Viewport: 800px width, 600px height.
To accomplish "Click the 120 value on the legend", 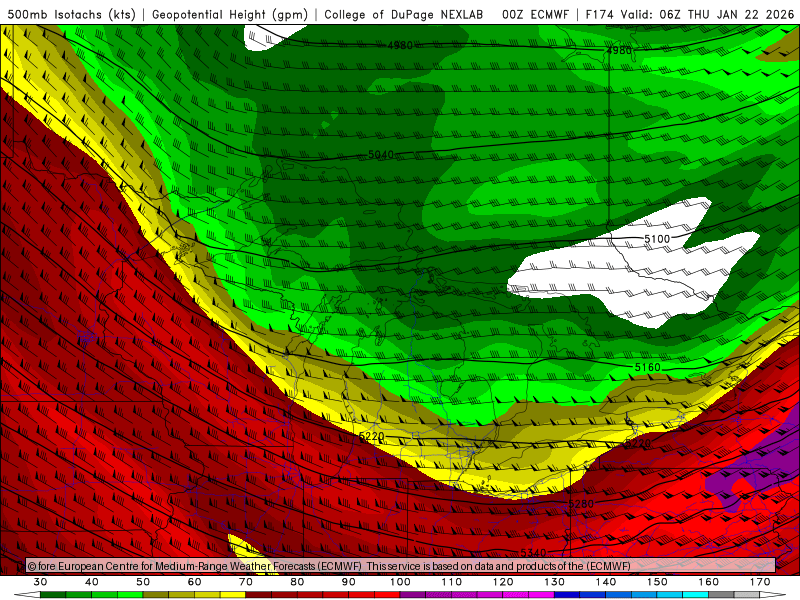I will click(x=504, y=582).
